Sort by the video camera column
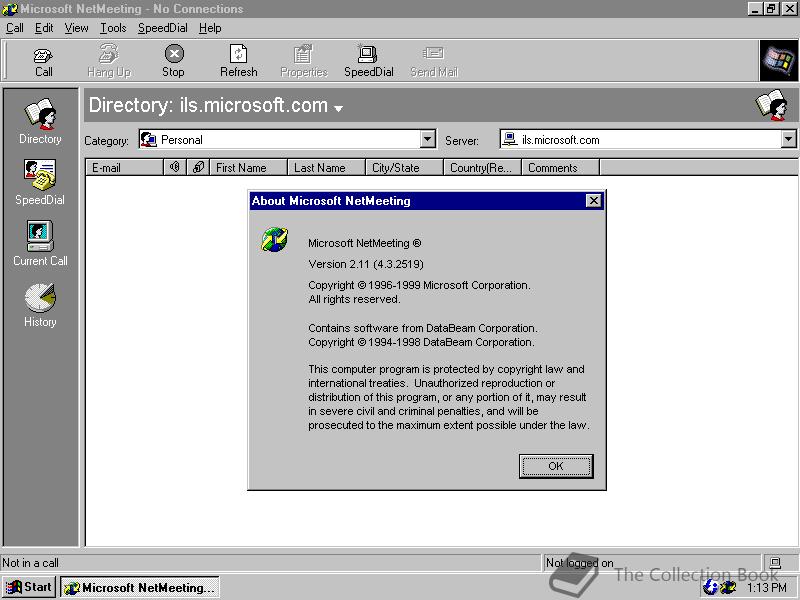This screenshot has height=600, width=800. point(198,167)
